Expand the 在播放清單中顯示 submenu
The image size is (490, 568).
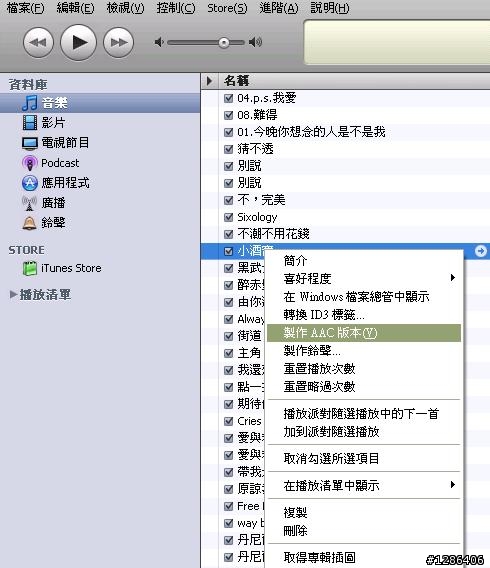click(364, 485)
